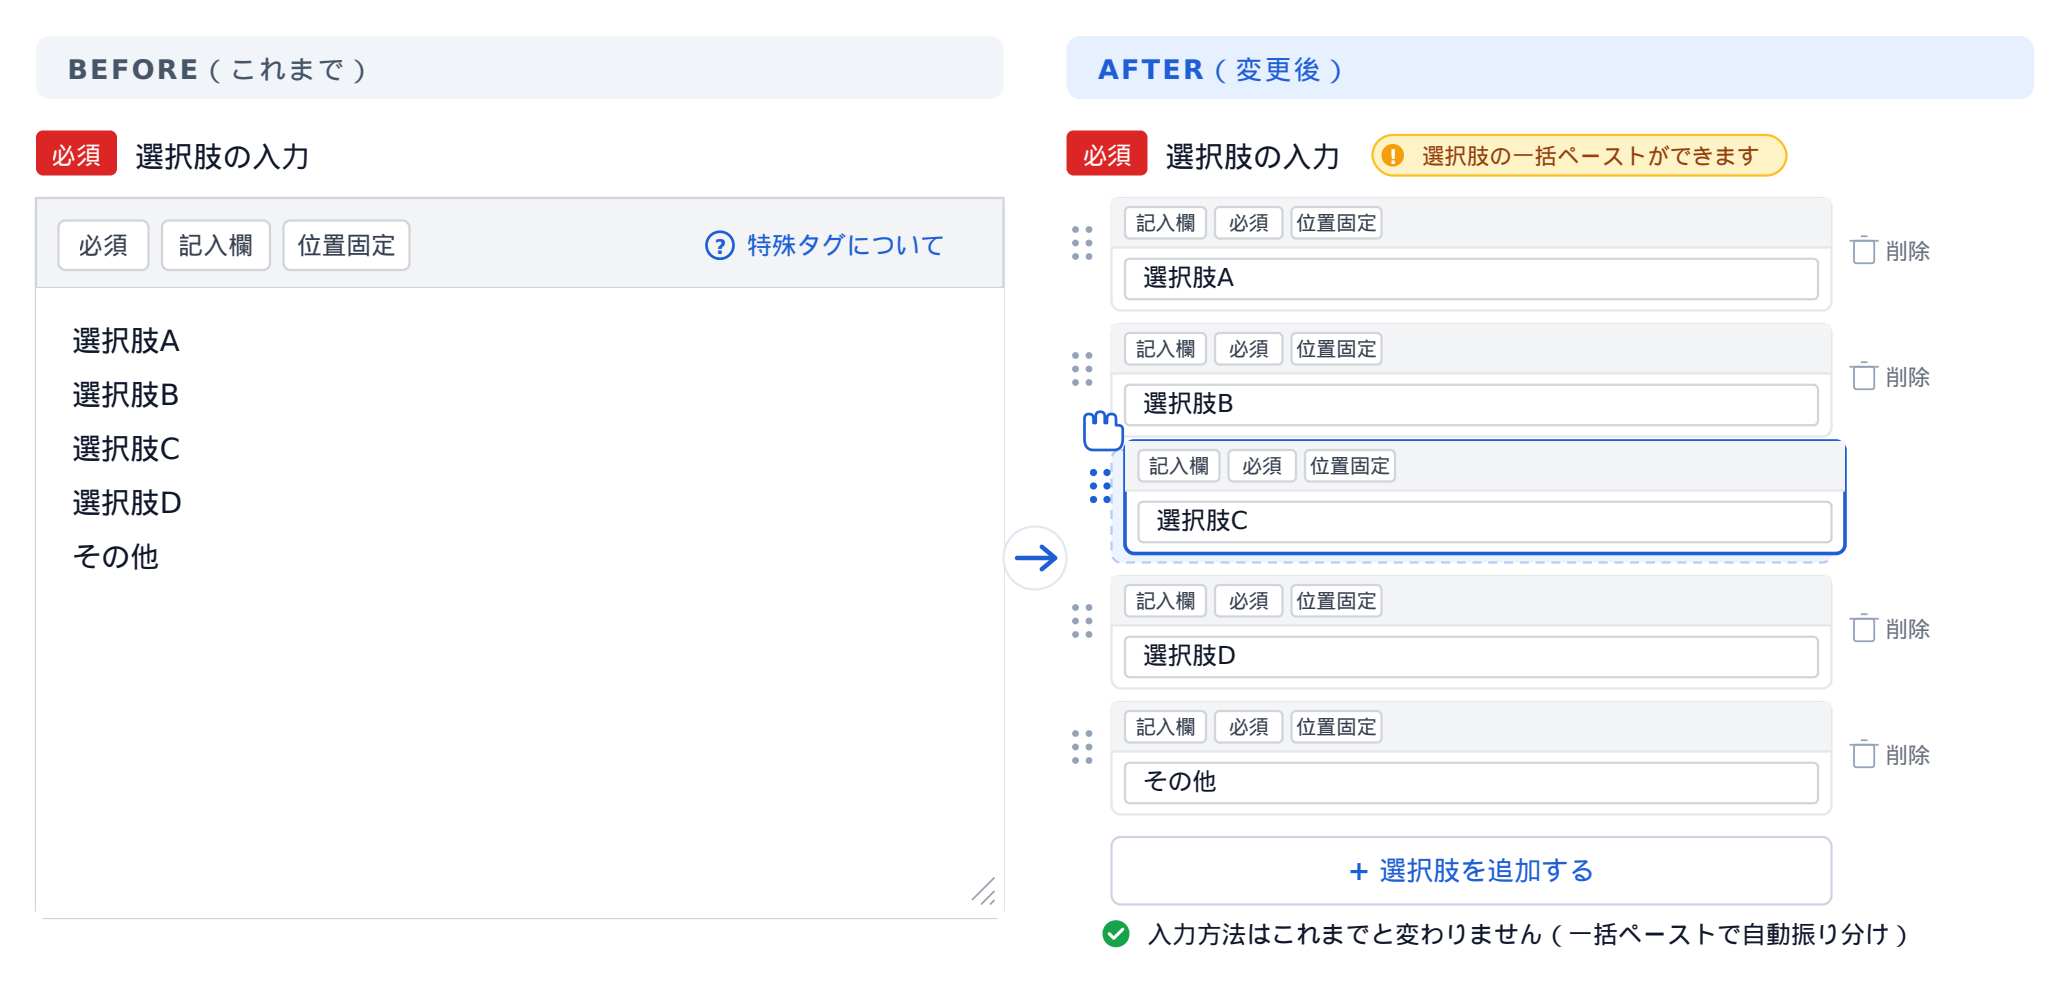This screenshot has width=2070, height=990.
Task: Click the question mark icon by 特殊タグについて
Action: pyautogui.click(x=719, y=245)
